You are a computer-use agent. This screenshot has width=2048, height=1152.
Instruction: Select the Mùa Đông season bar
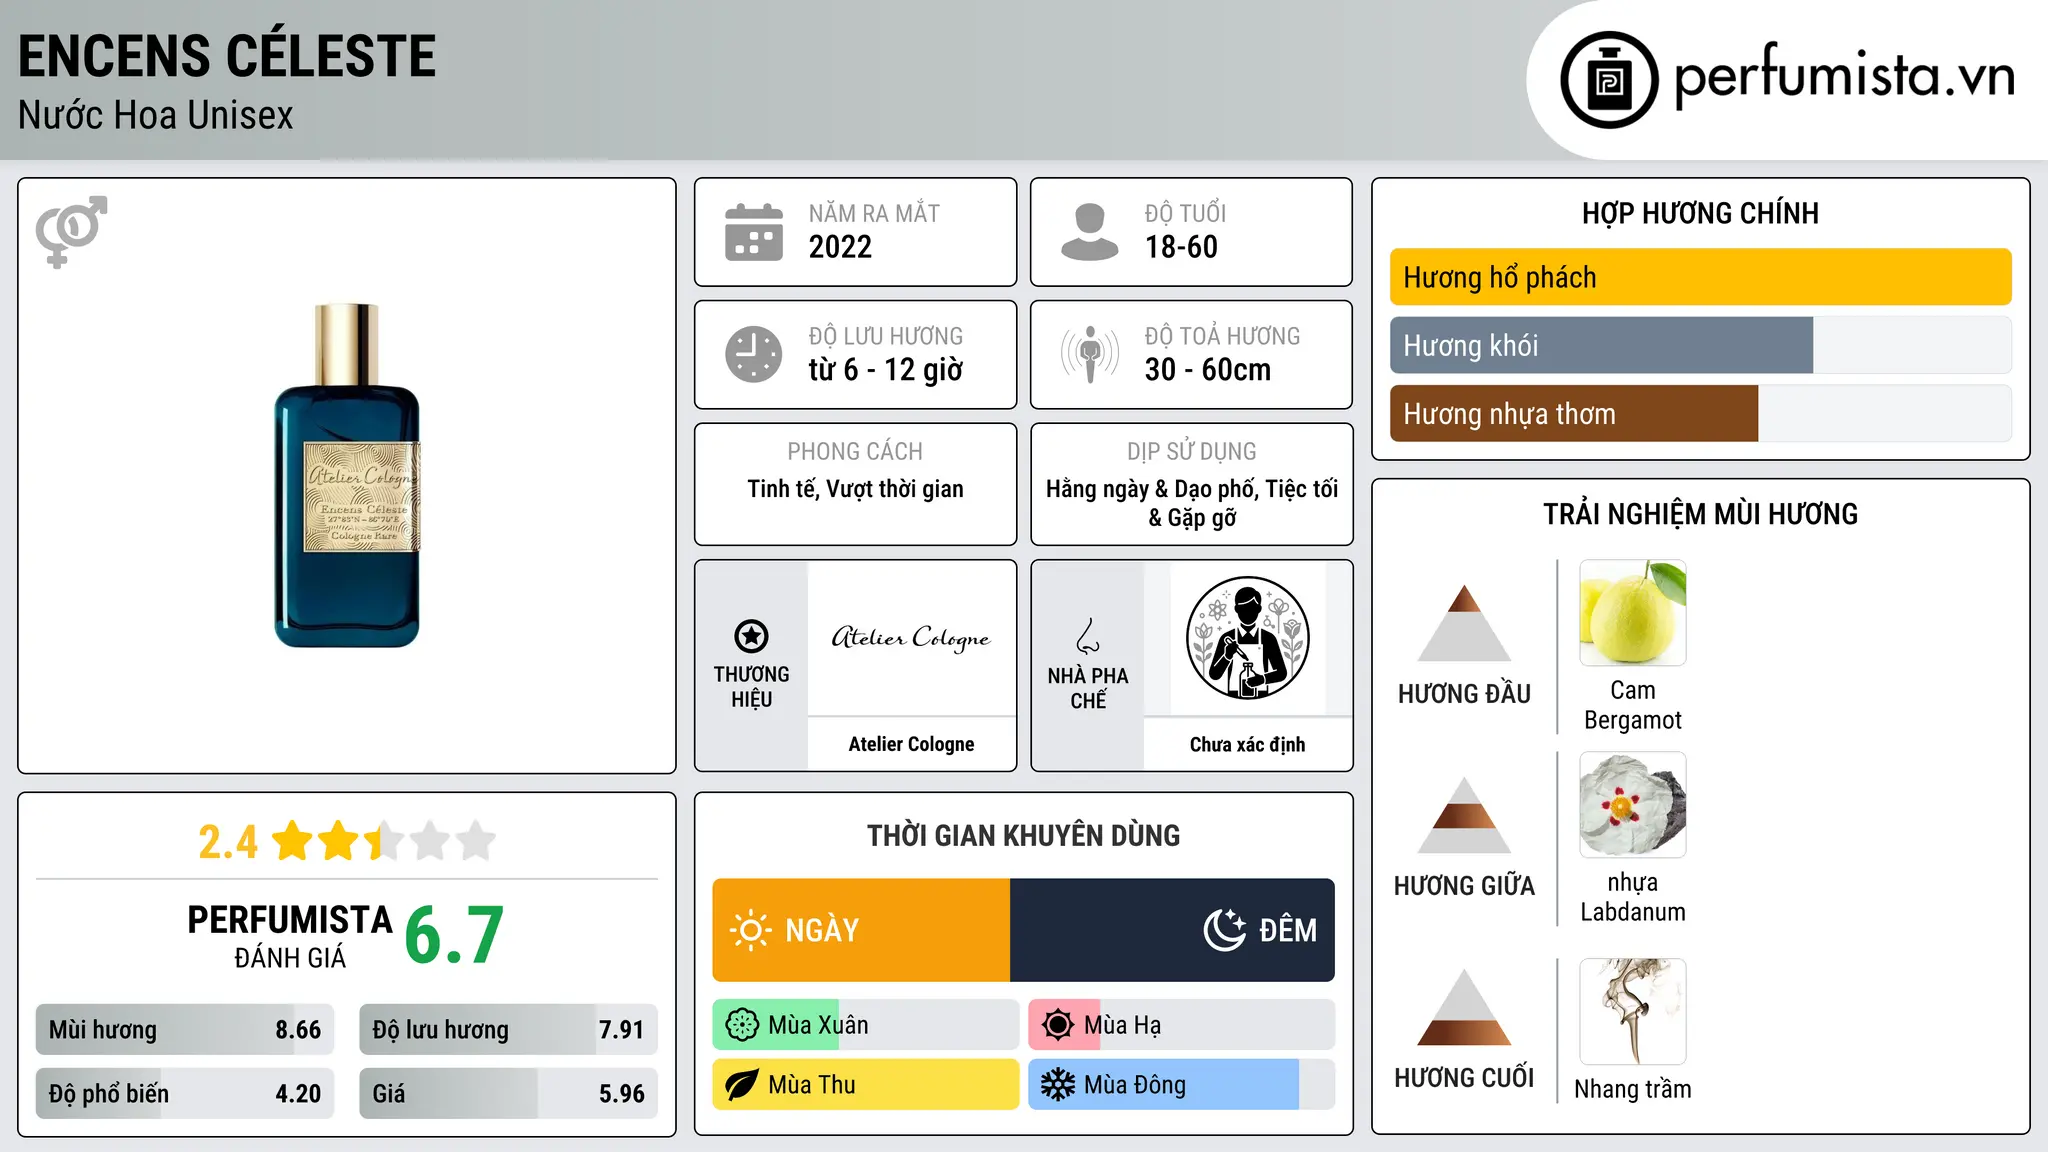1182,1085
